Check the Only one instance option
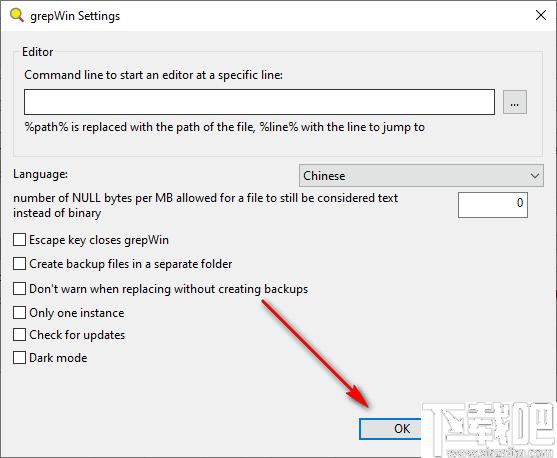 20,313
